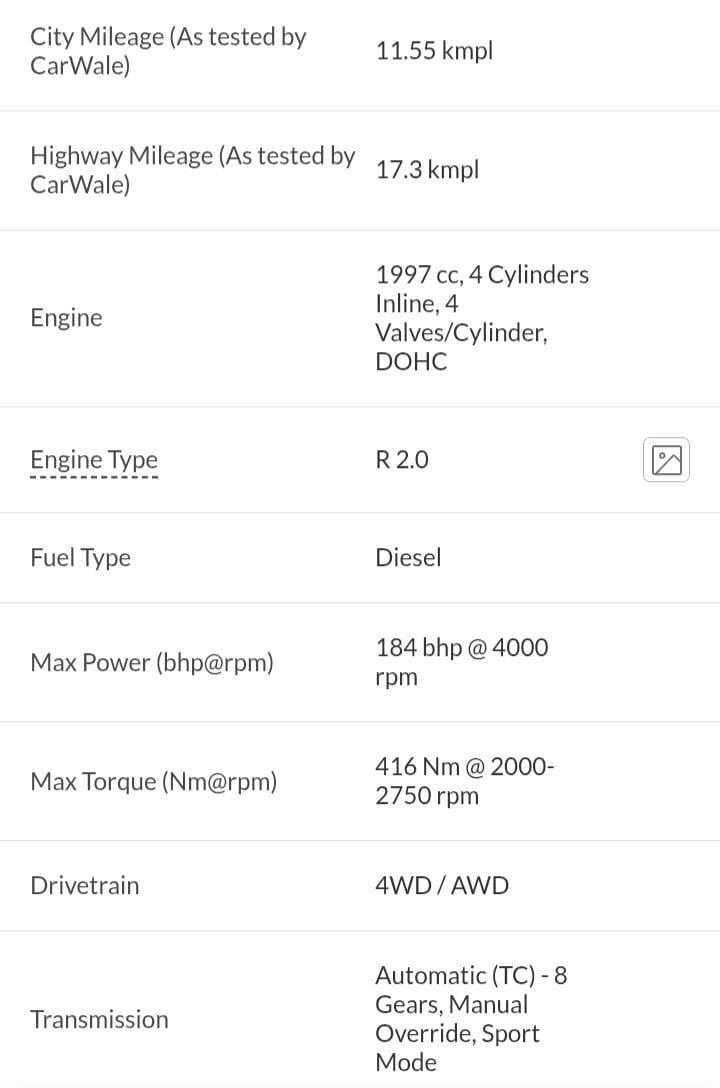720x1088 pixels.
Task: Click the DOHC text in engine details
Action: (411, 362)
